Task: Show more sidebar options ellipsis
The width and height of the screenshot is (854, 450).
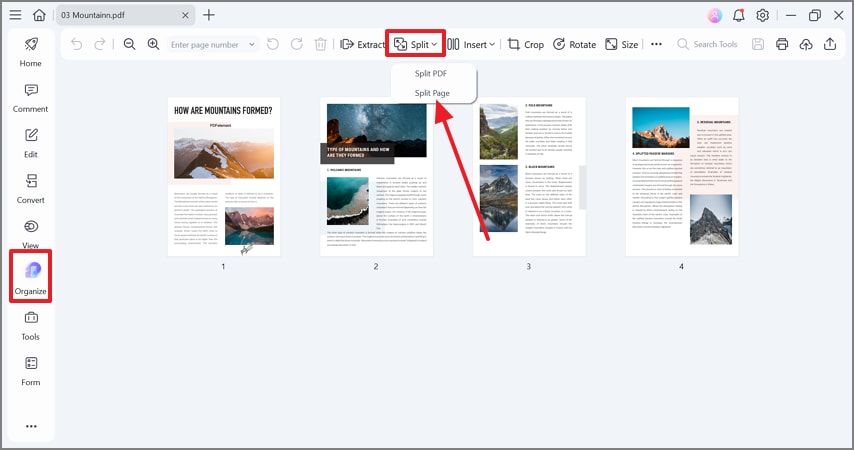Action: coord(31,426)
